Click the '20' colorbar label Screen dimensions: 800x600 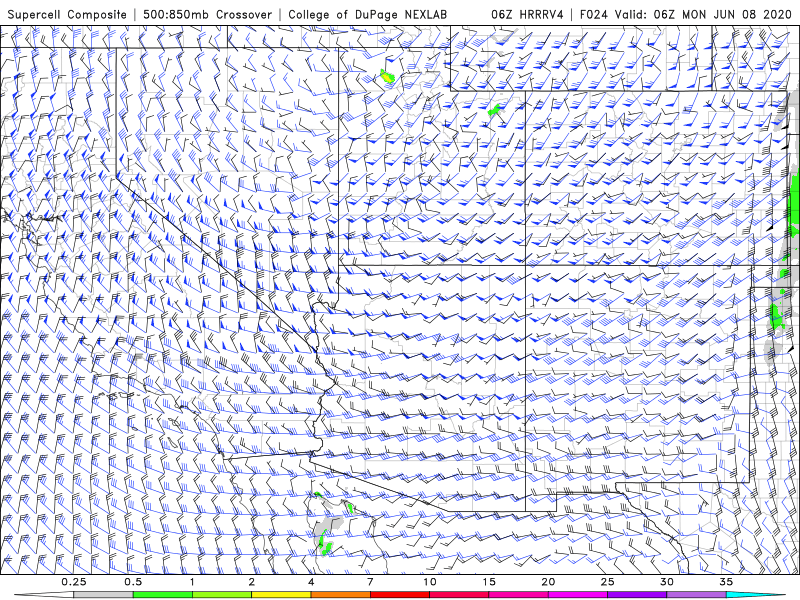coord(548,582)
